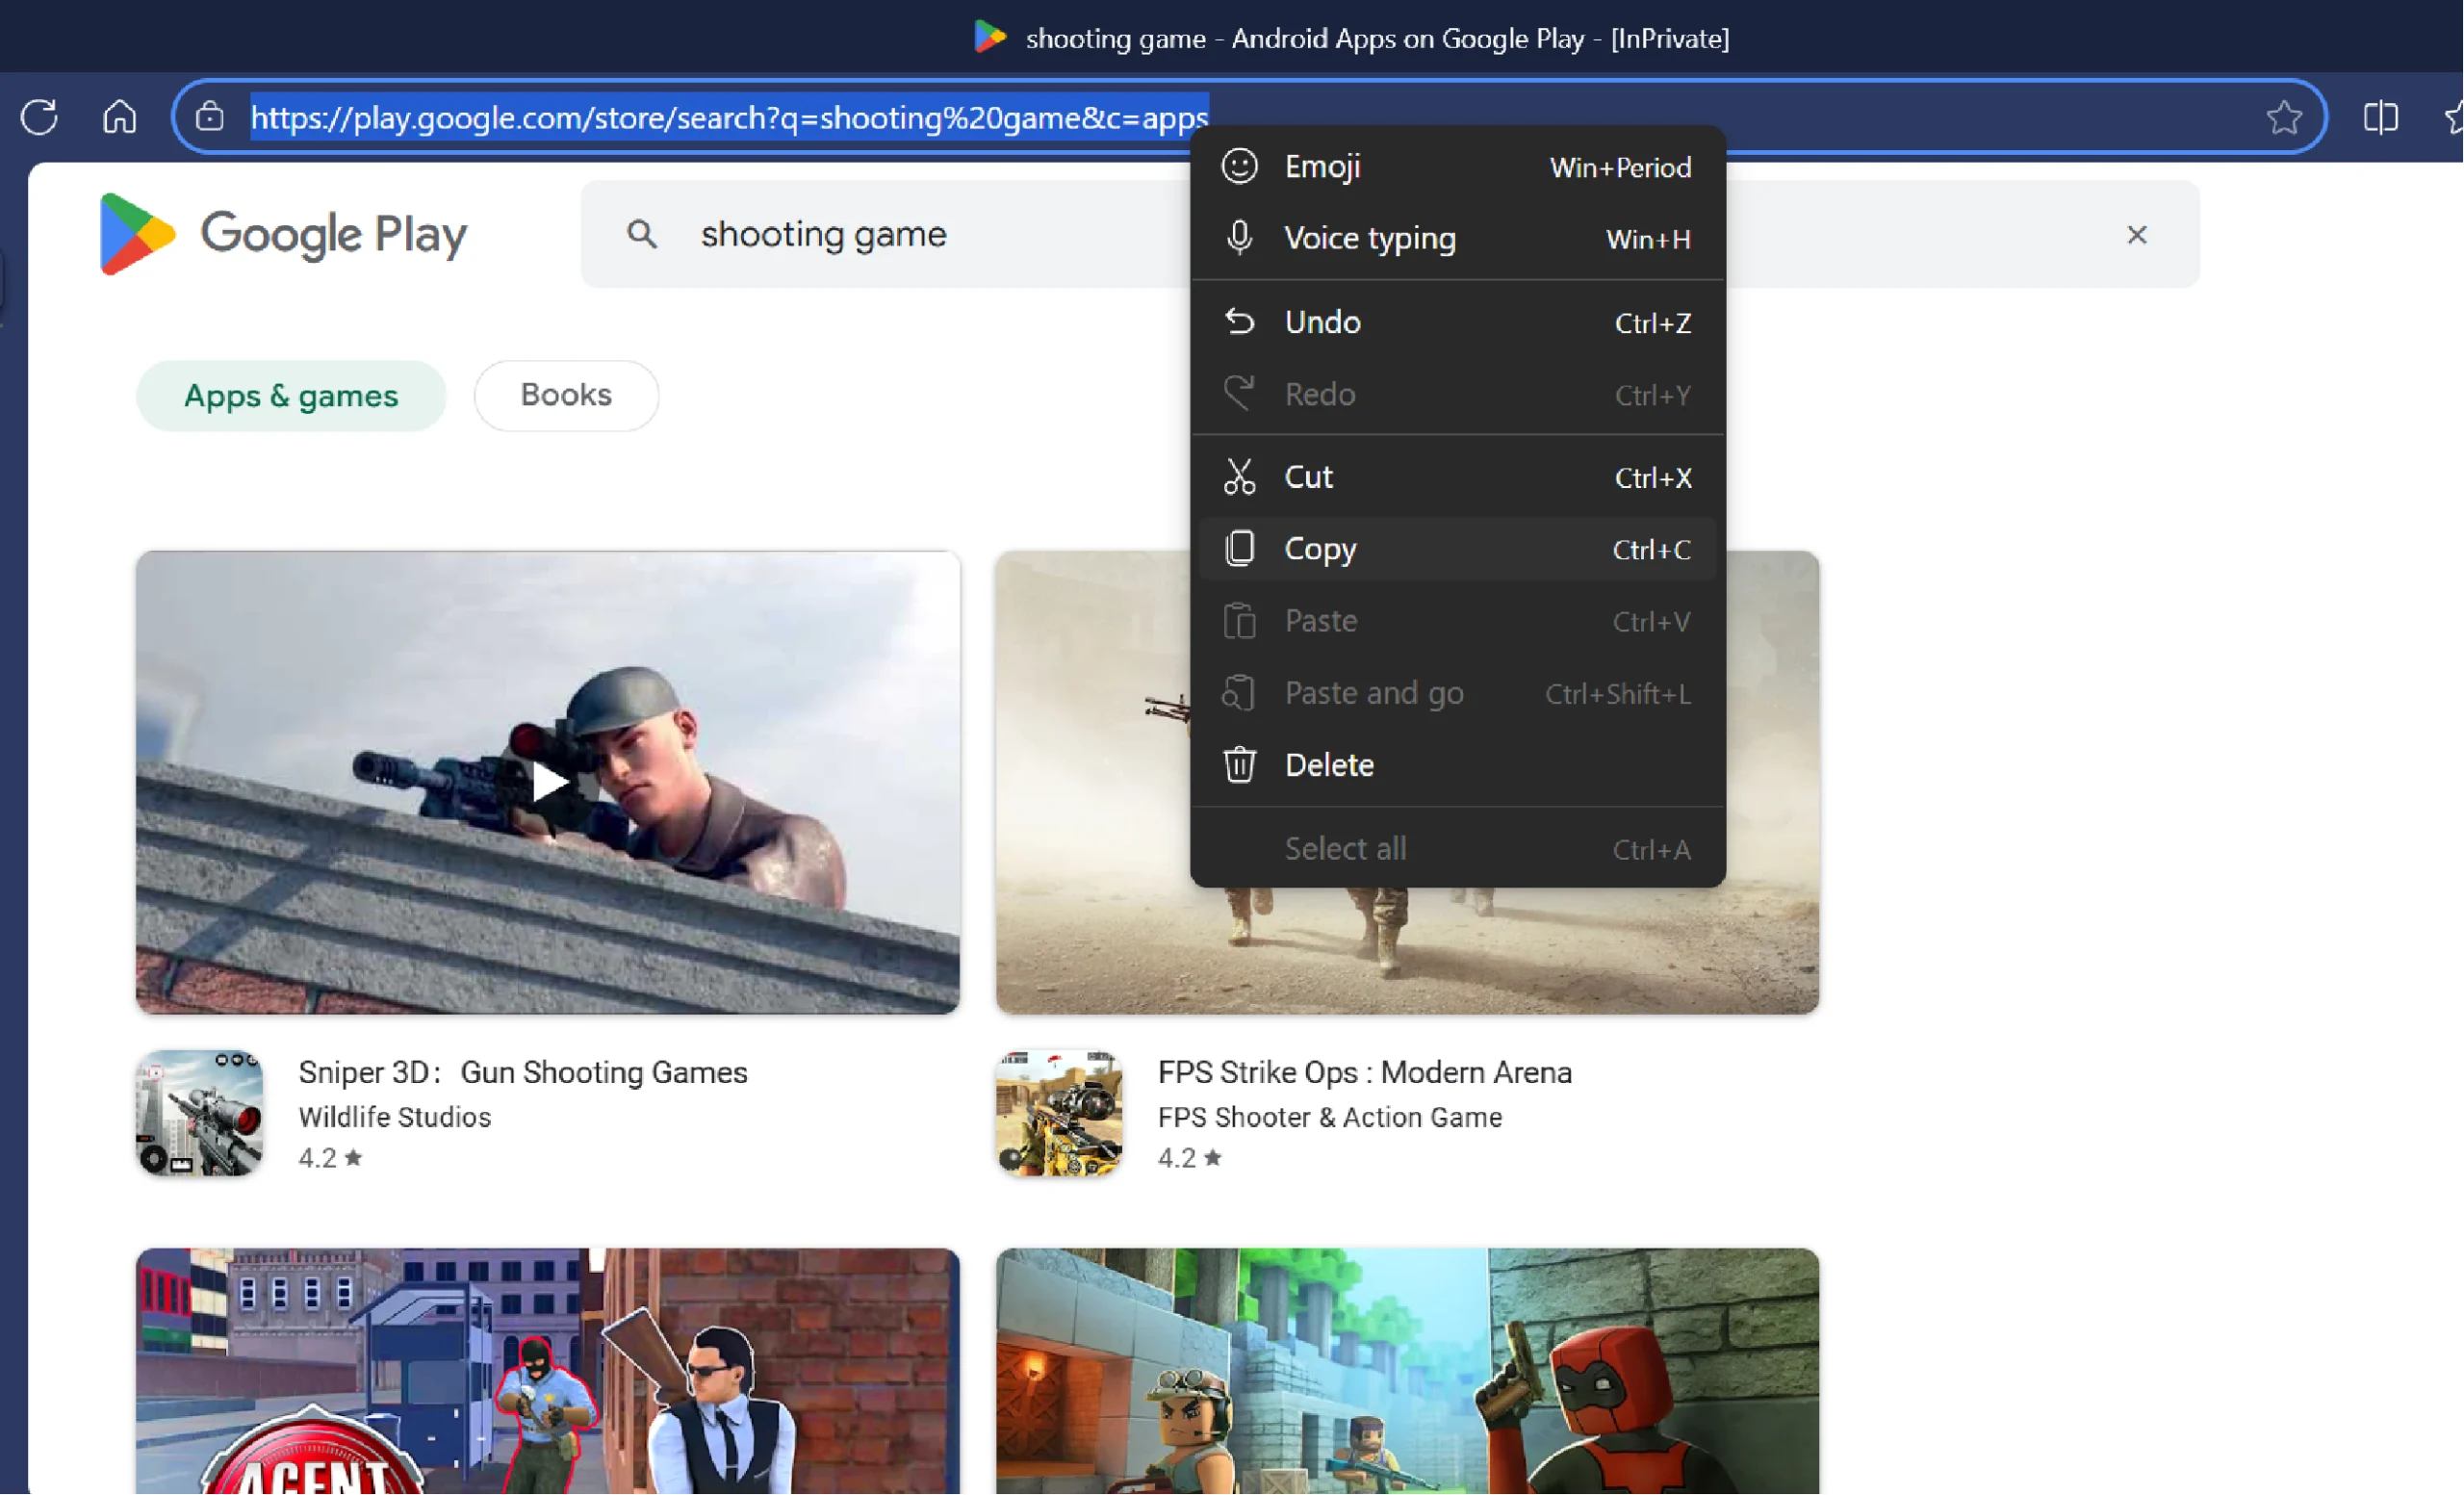
Task: Open the split screen icon
Action: click(x=2380, y=117)
